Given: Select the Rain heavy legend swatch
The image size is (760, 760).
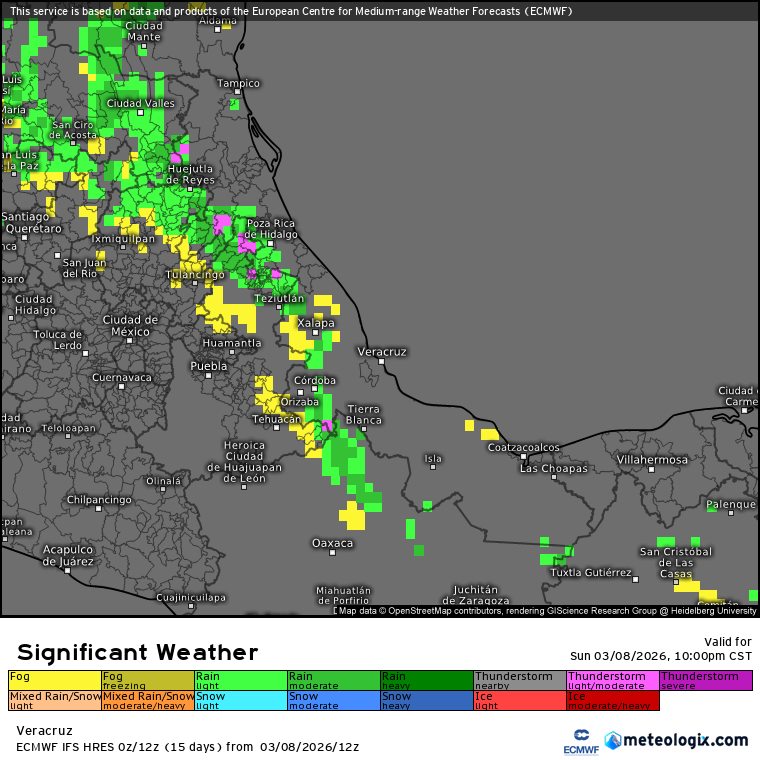Looking at the screenshot, I should click(427, 681).
